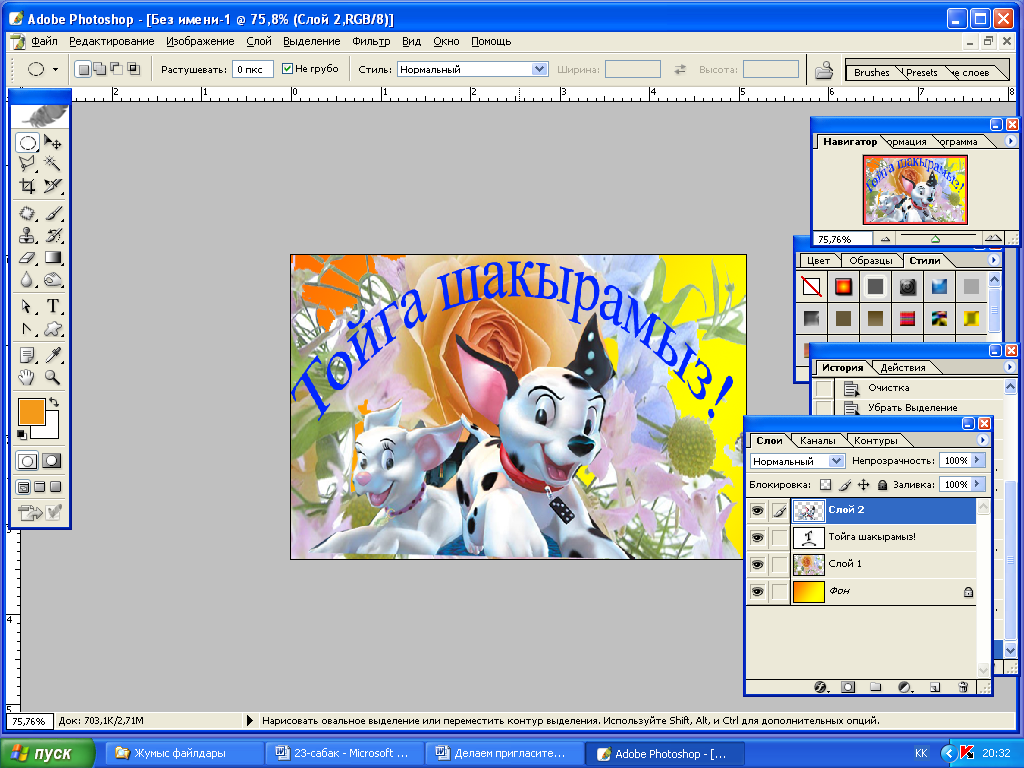Select 'Убрать Выделение' history state

click(912, 408)
